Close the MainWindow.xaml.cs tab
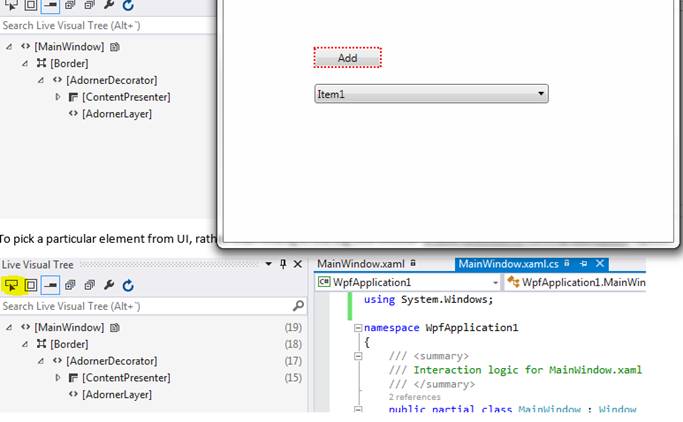683x422 pixels. coord(600,263)
